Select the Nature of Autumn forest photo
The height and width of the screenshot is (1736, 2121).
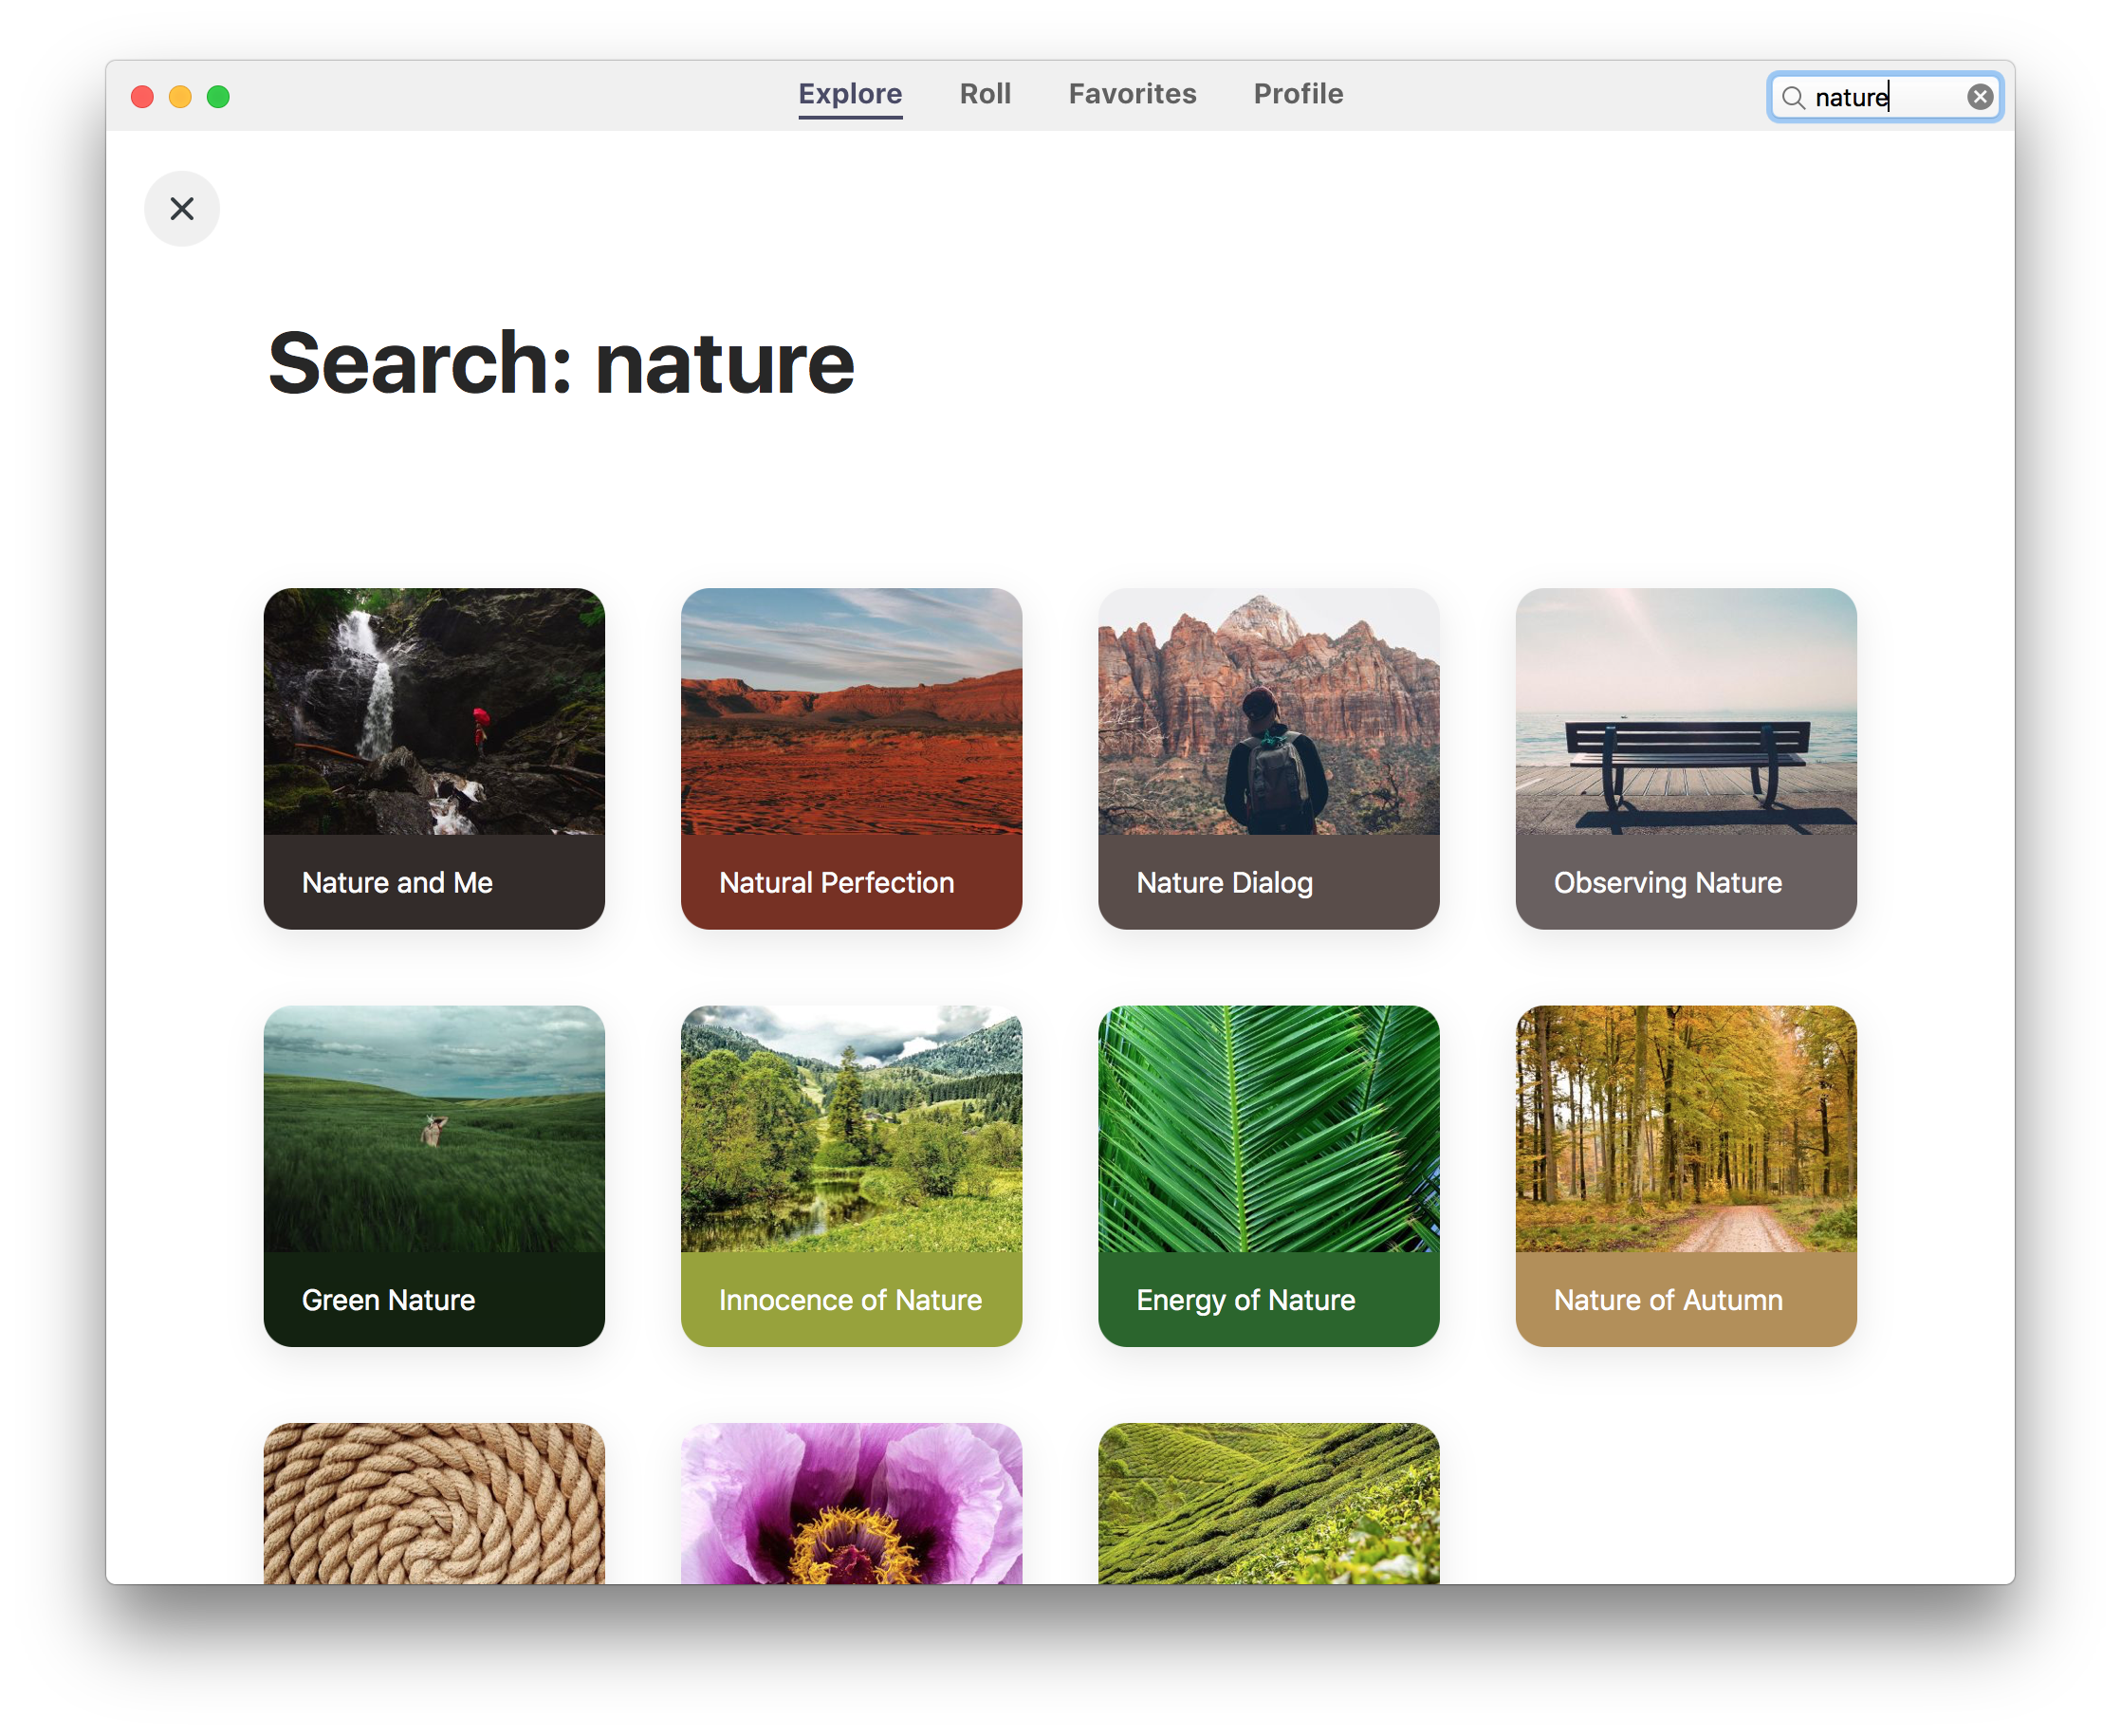tap(1686, 1128)
